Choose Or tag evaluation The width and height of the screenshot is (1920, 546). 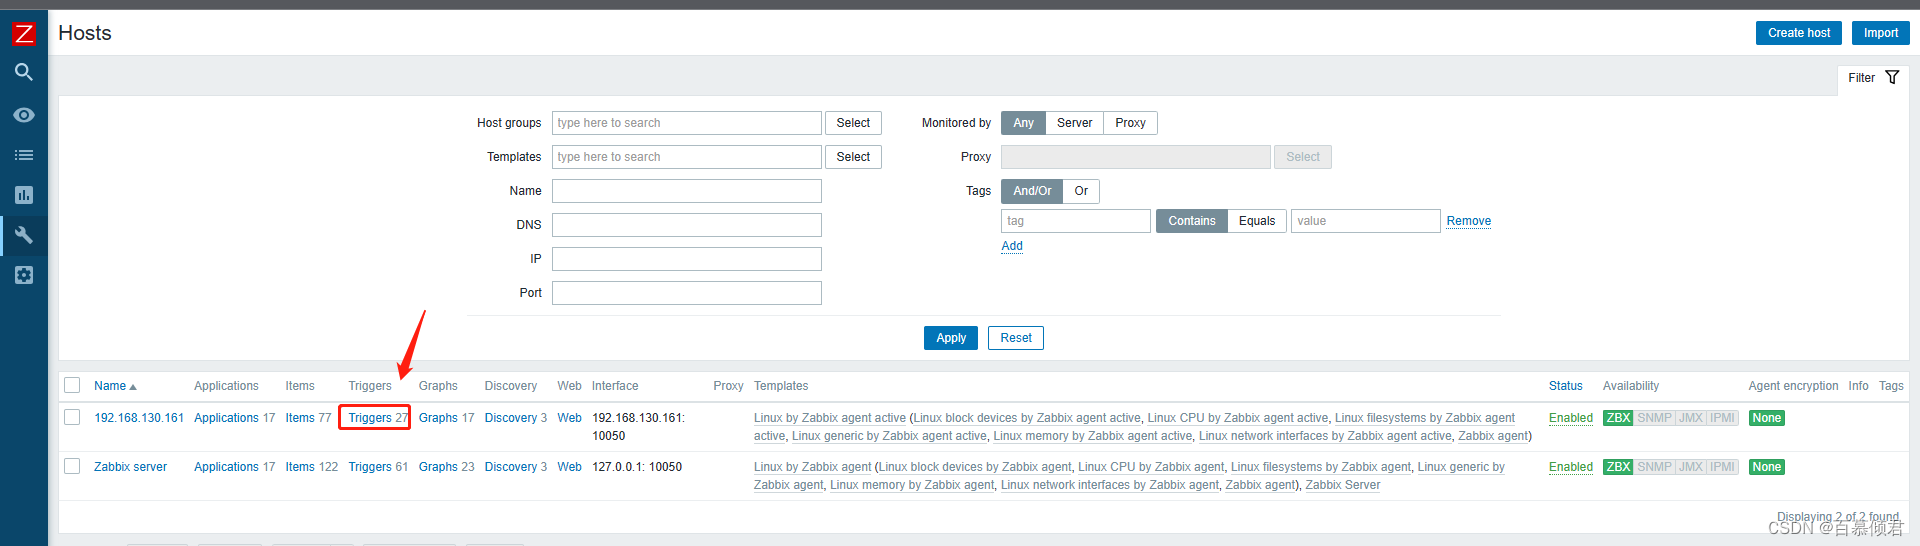1081,191
